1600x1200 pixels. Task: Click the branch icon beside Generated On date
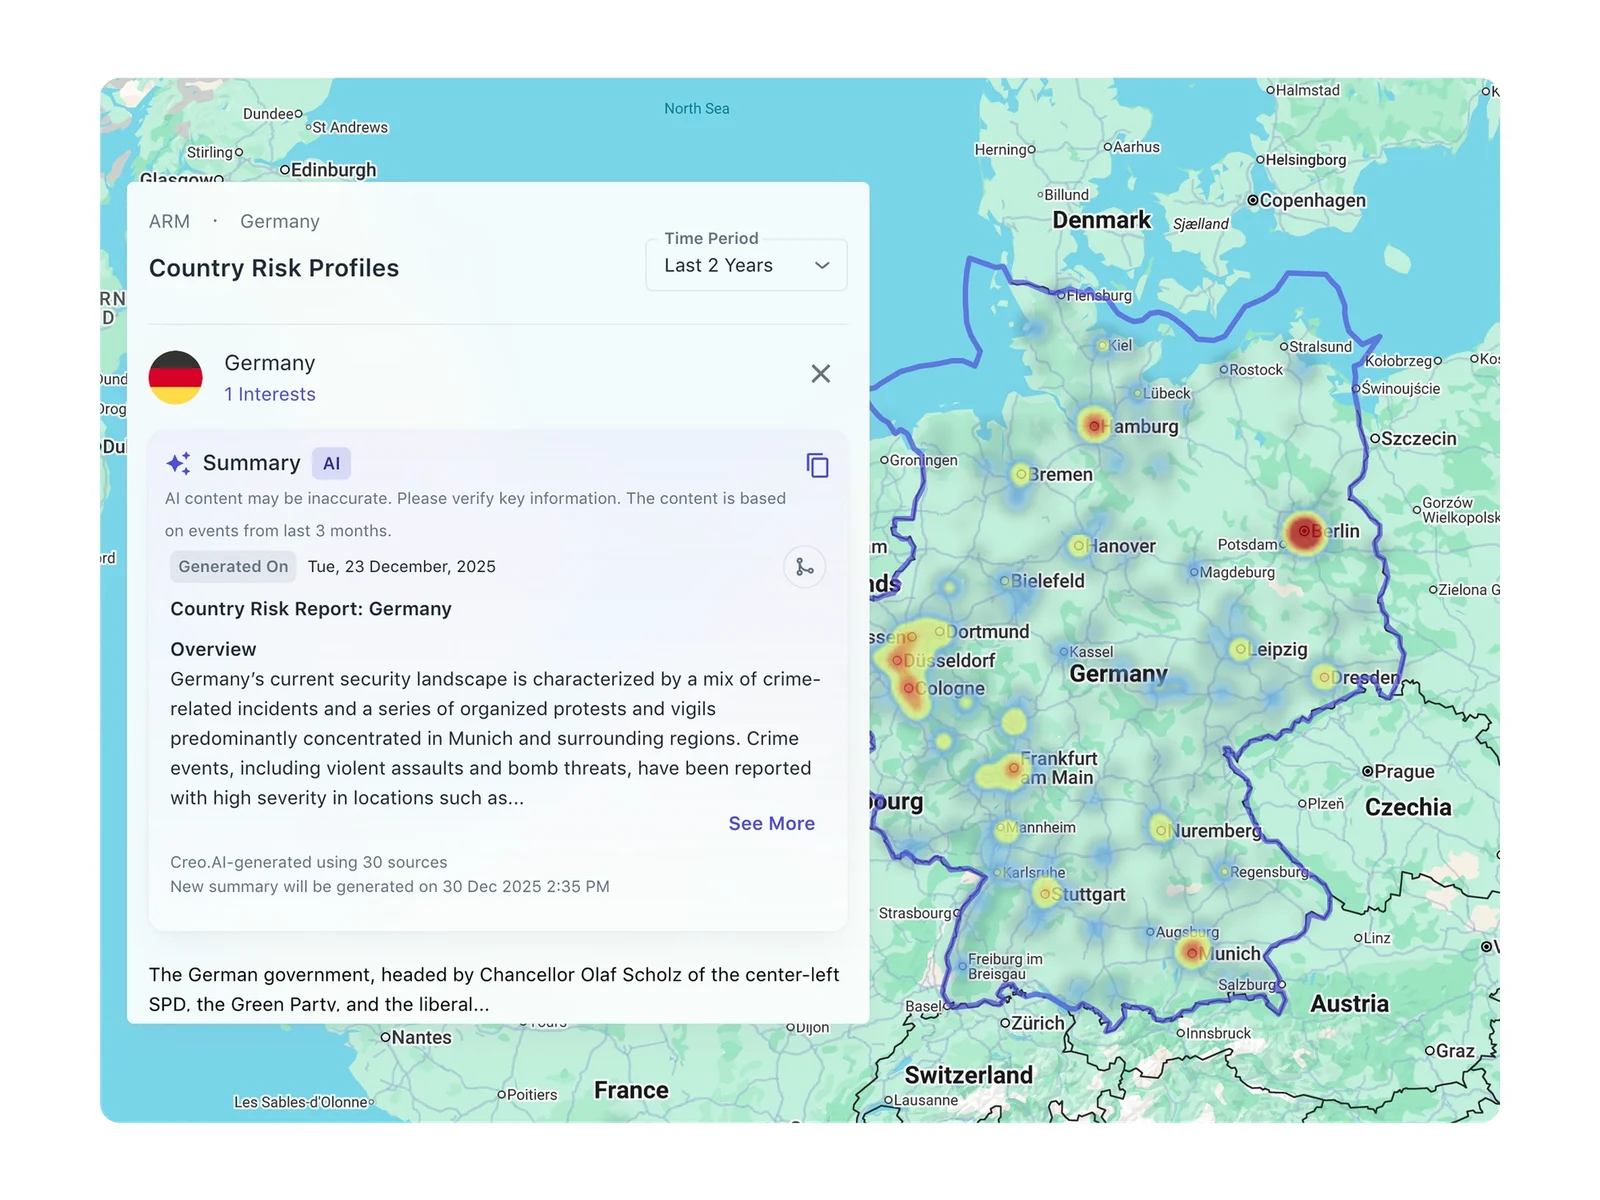pos(805,567)
